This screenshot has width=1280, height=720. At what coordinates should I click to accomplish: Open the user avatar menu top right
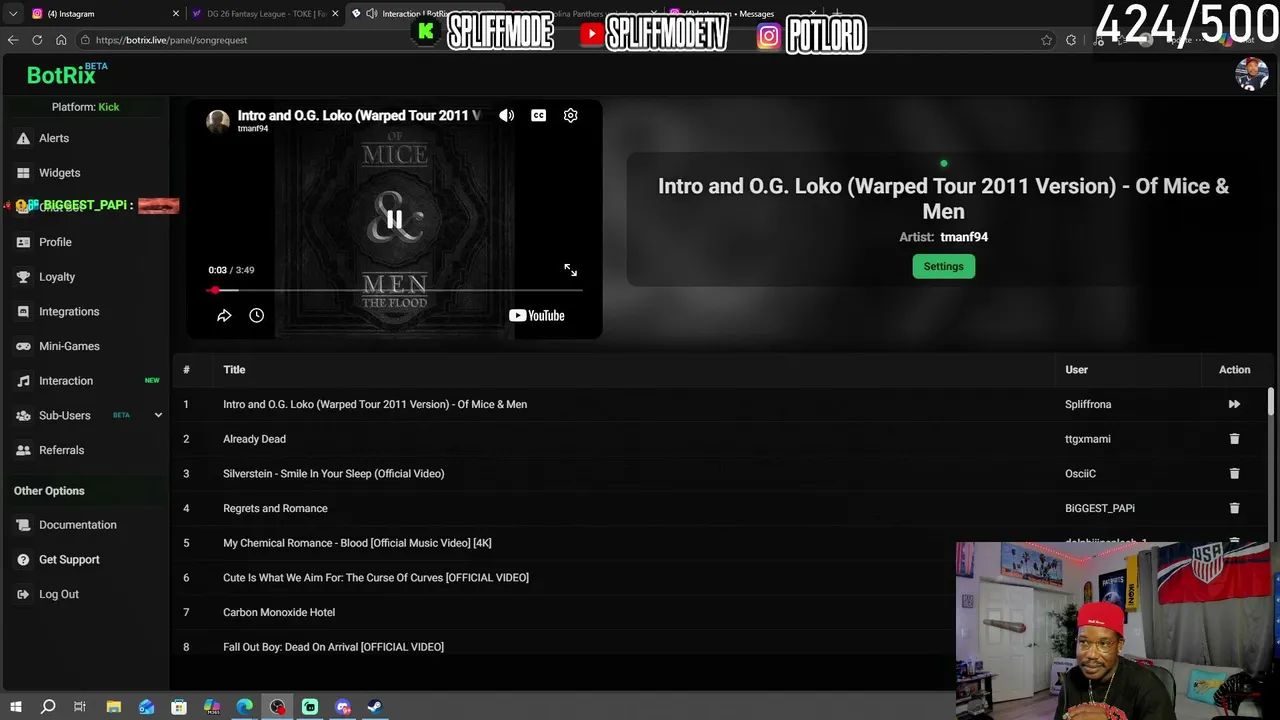(x=1252, y=74)
